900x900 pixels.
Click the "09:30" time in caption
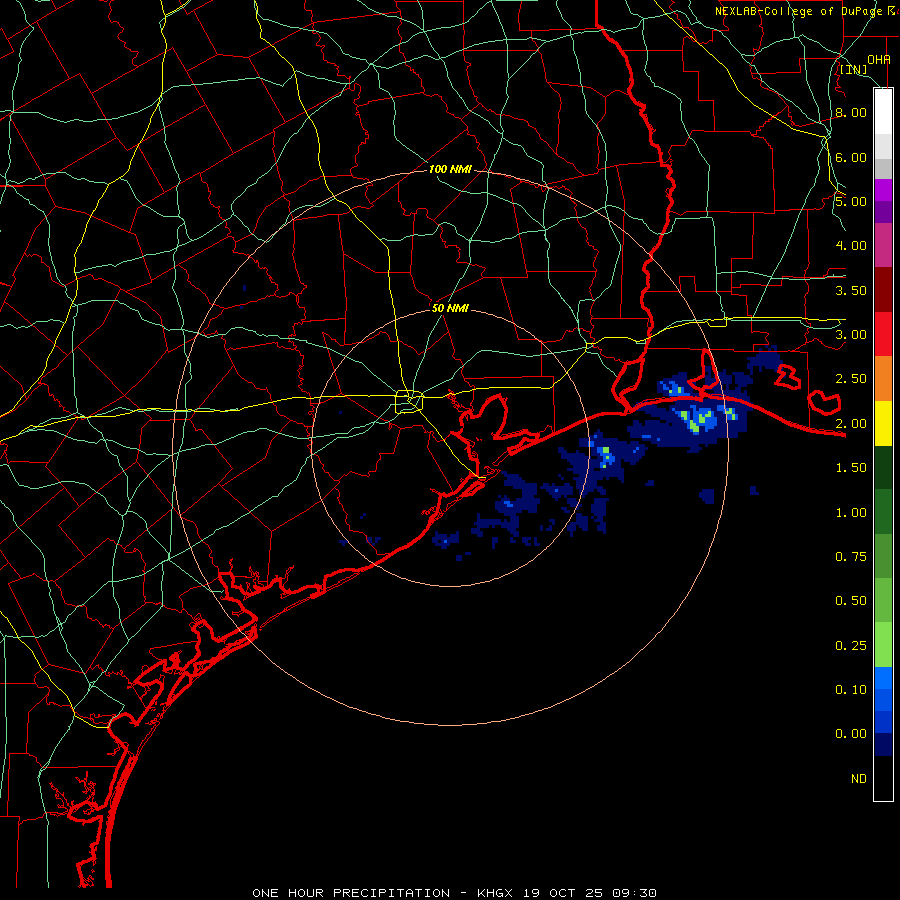(634, 893)
